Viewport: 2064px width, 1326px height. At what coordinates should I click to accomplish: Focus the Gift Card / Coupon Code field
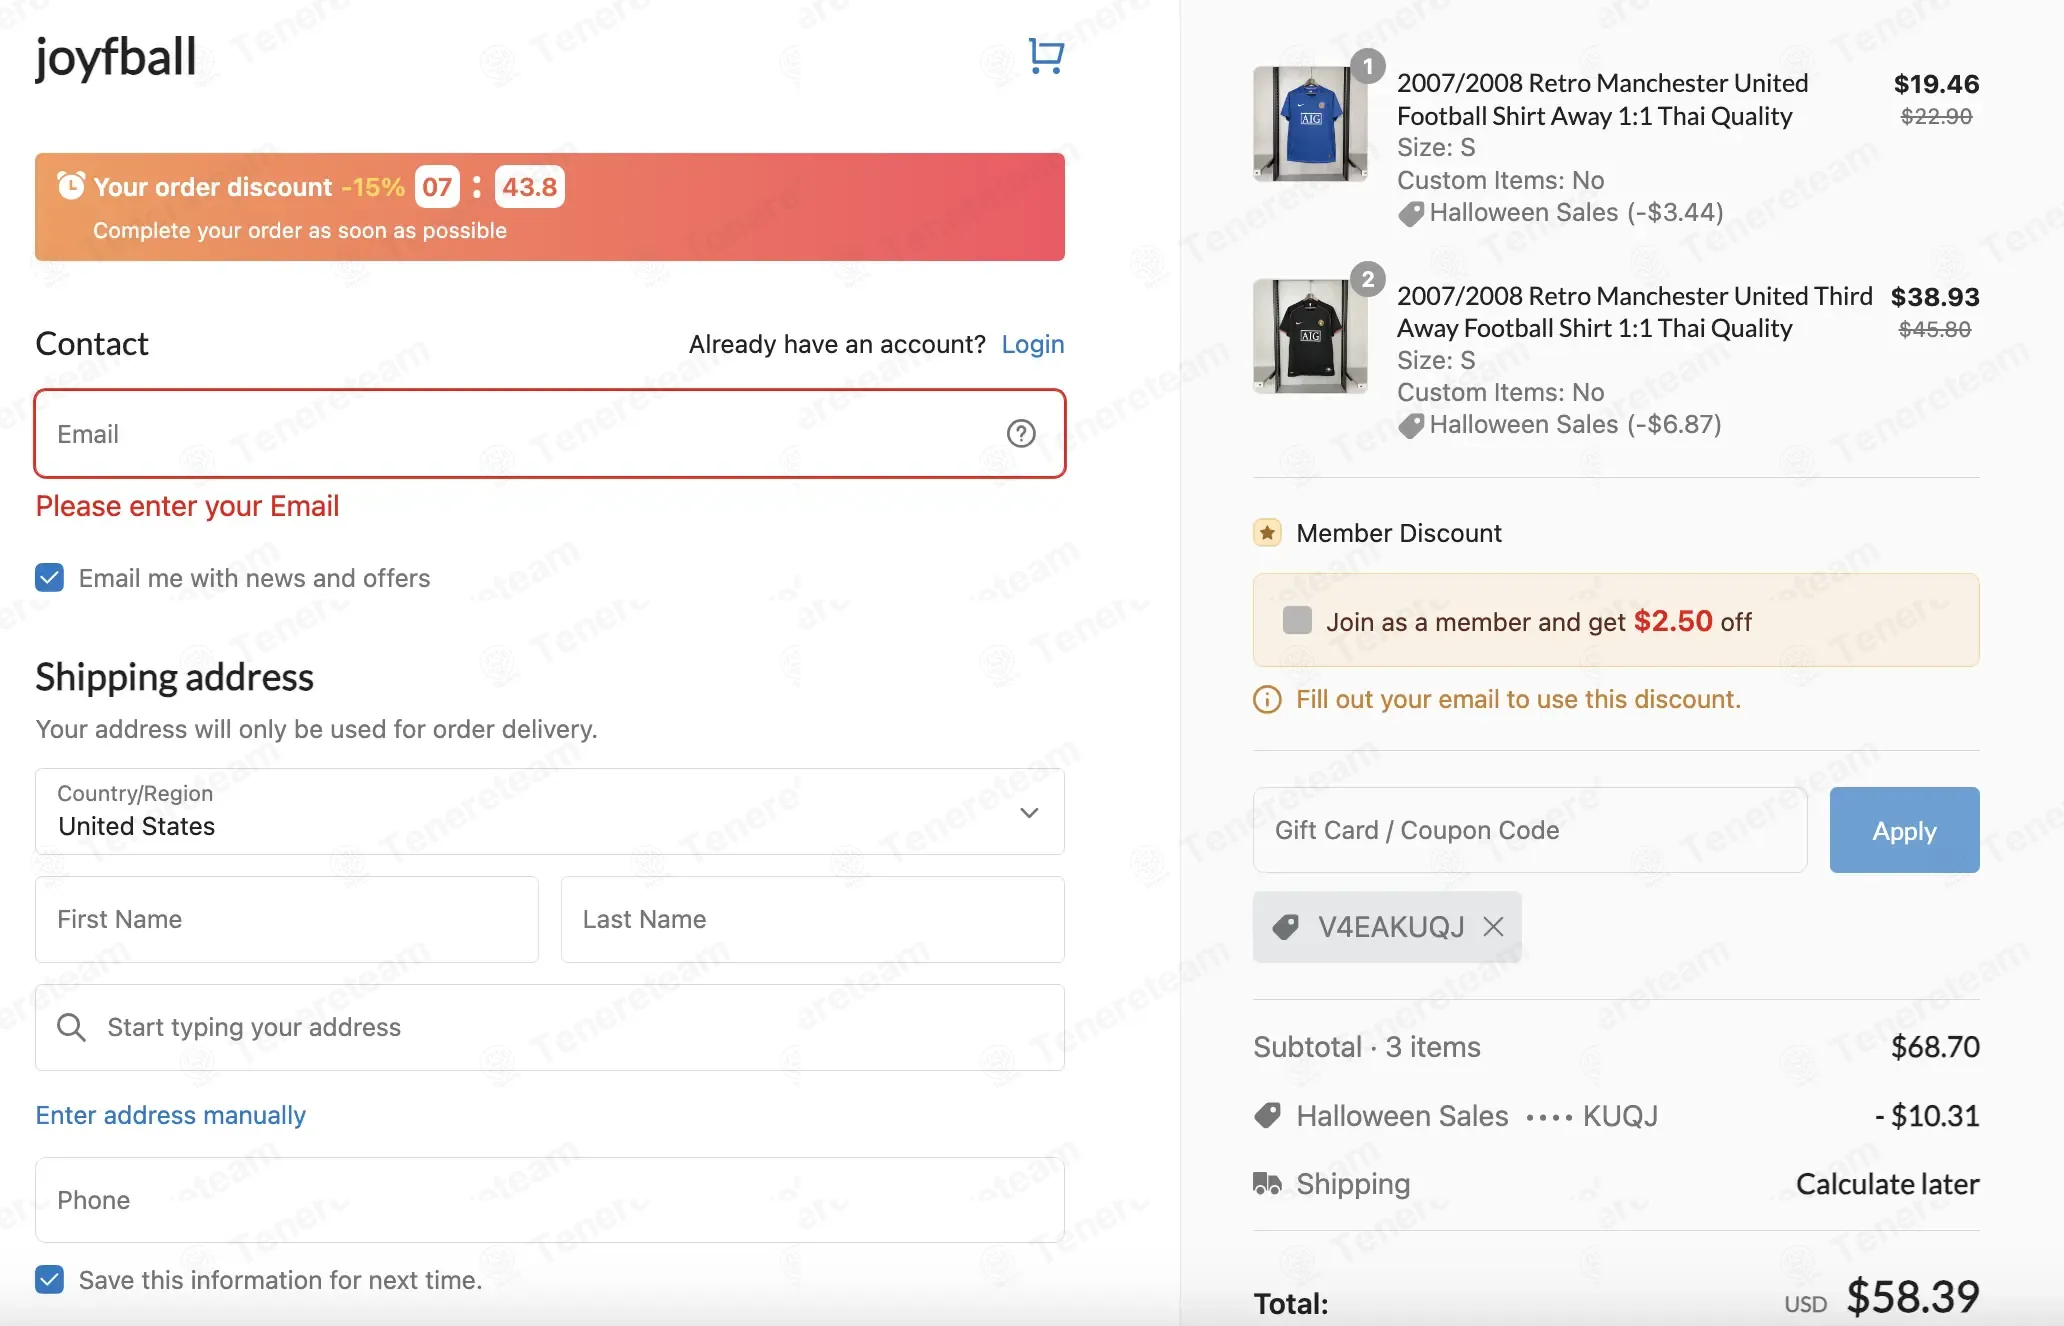[x=1530, y=830]
